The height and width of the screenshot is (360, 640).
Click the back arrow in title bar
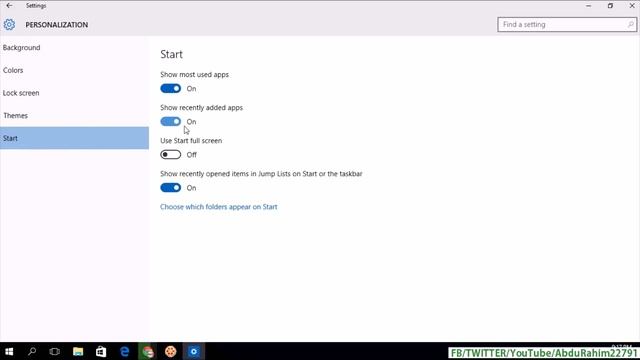coord(9,6)
